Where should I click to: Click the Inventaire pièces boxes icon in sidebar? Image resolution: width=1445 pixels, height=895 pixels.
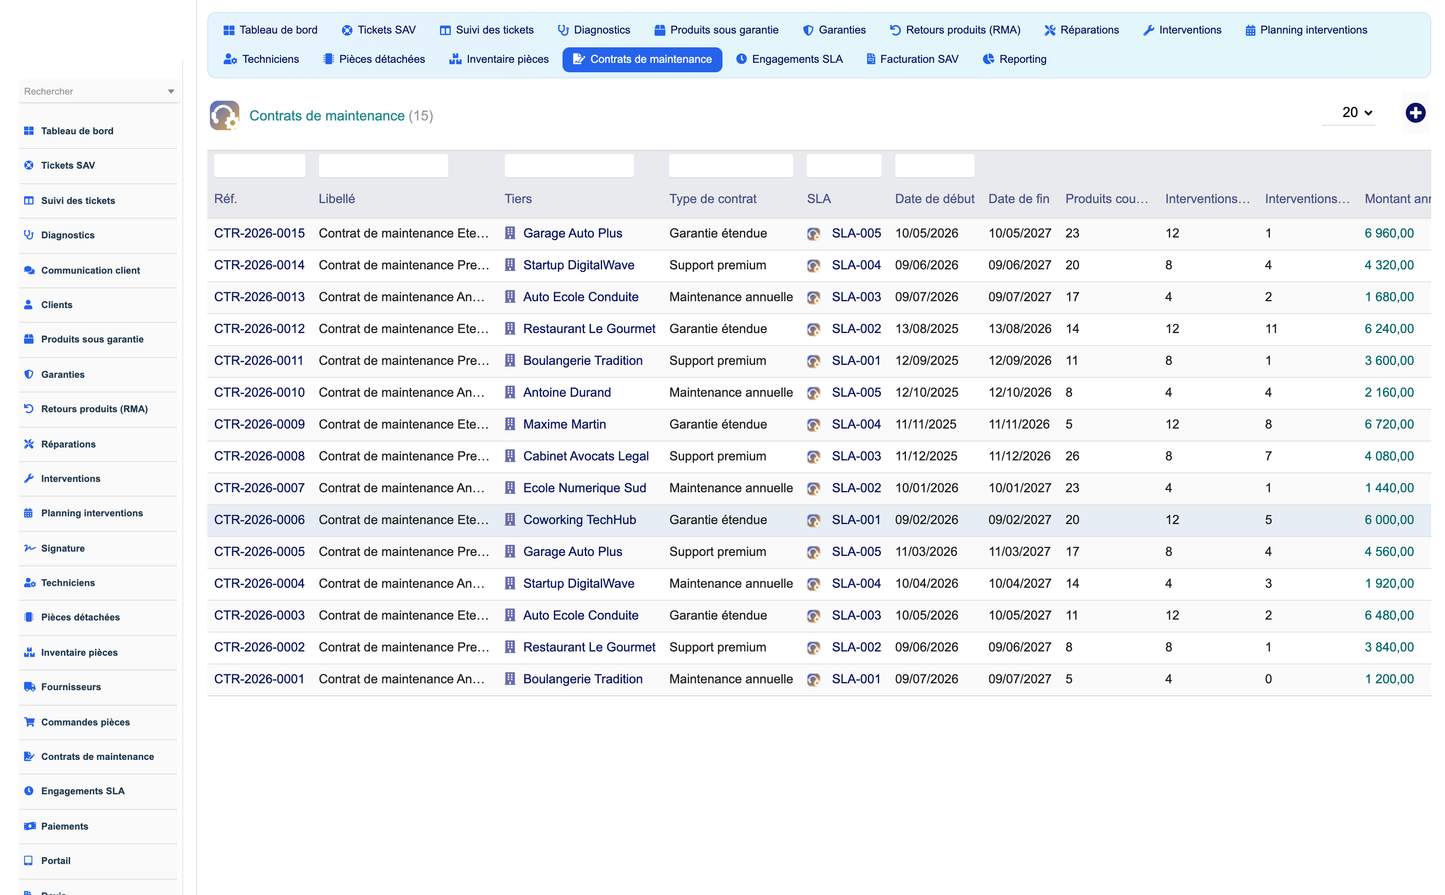(x=29, y=652)
